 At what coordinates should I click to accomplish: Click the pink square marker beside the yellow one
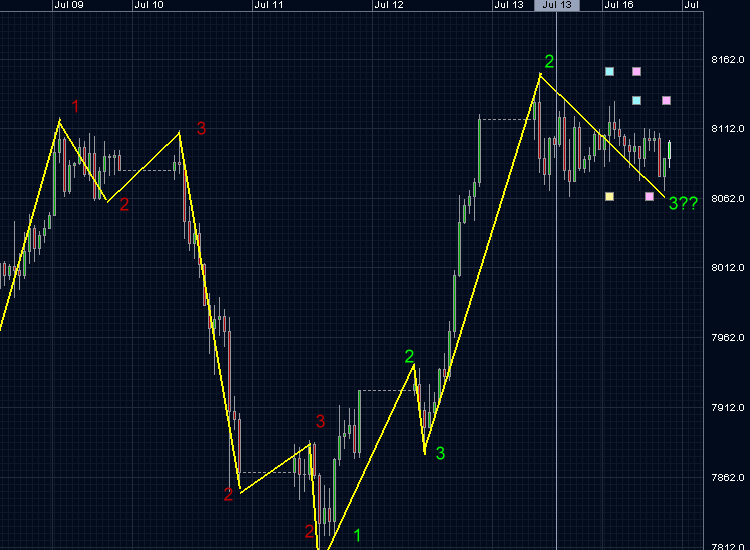(649, 197)
